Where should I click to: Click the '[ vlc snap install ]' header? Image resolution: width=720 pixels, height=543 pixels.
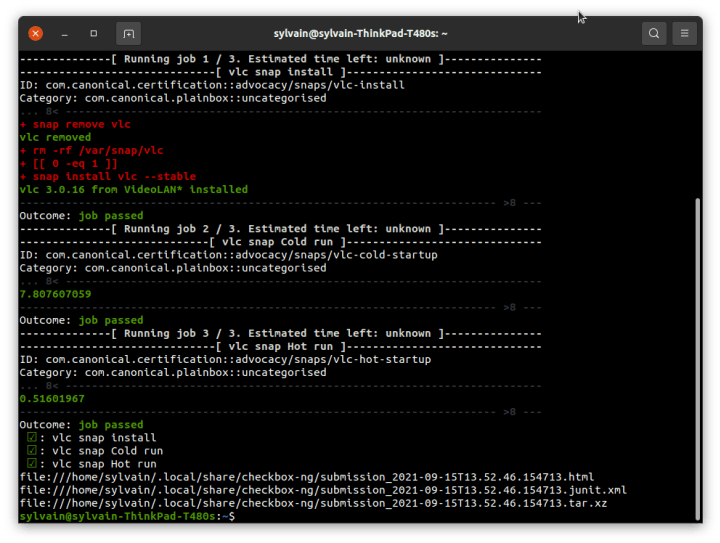coord(281,72)
